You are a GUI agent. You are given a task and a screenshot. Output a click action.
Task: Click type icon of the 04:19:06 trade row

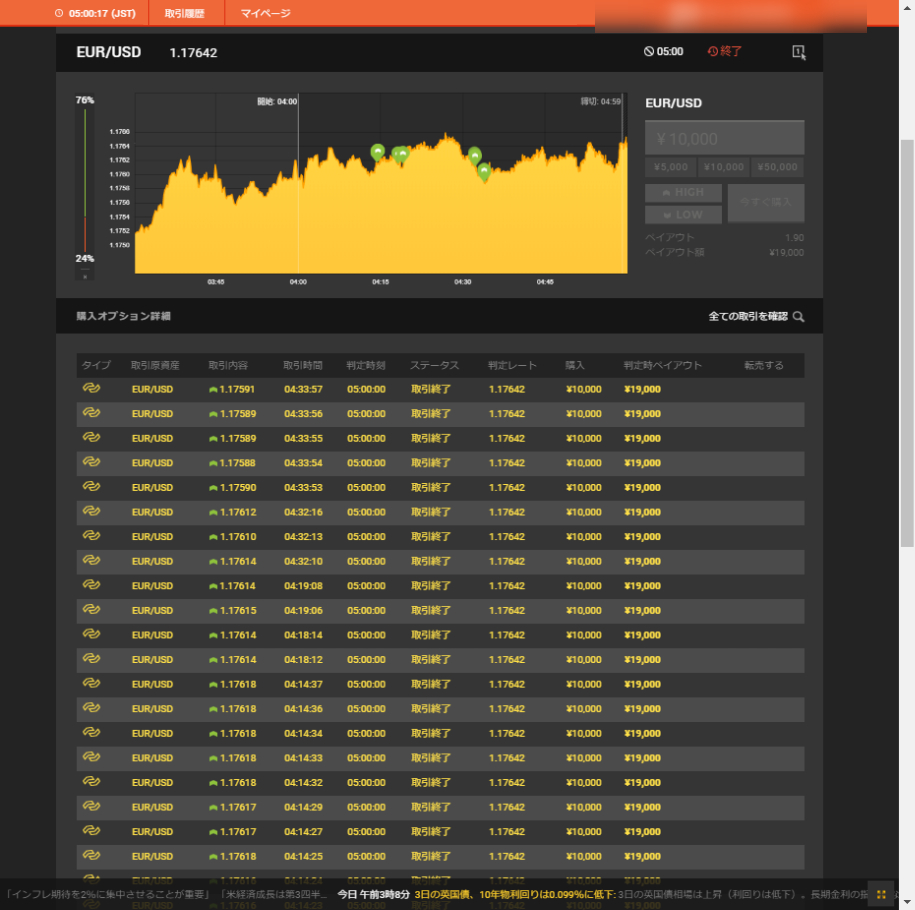click(x=91, y=609)
